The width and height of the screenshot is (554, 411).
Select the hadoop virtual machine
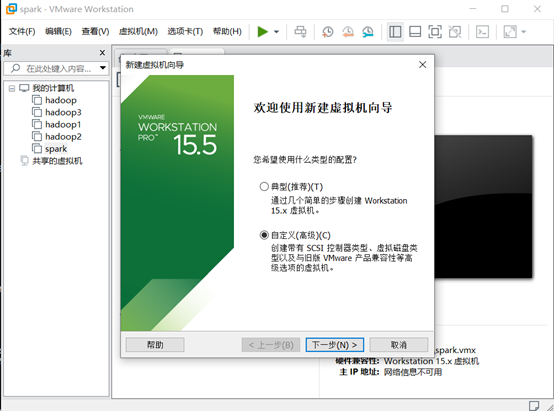click(x=61, y=100)
